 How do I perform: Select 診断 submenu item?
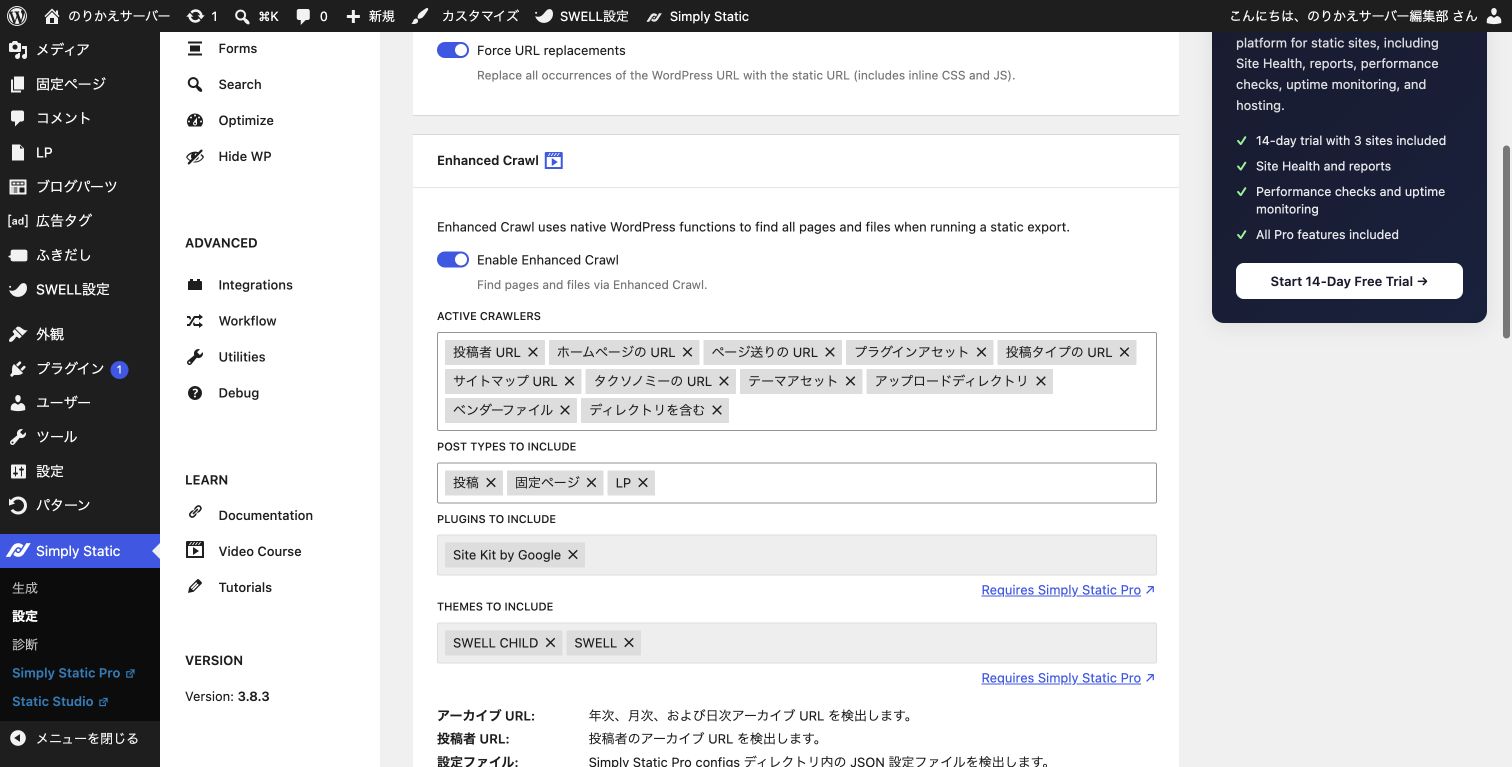click(25, 645)
